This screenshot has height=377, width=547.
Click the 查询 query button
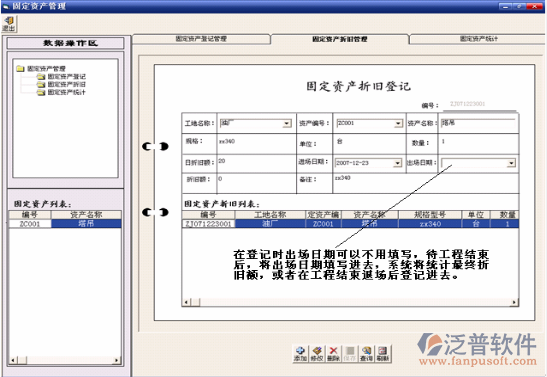coord(366,353)
